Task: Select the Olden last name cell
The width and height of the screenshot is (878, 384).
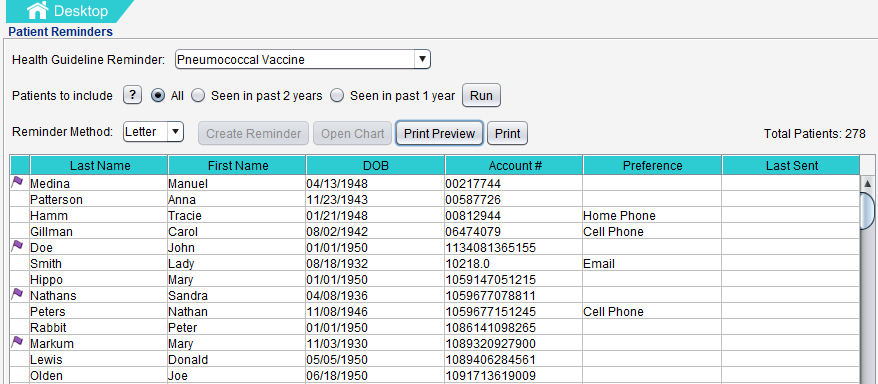Action: point(99,375)
